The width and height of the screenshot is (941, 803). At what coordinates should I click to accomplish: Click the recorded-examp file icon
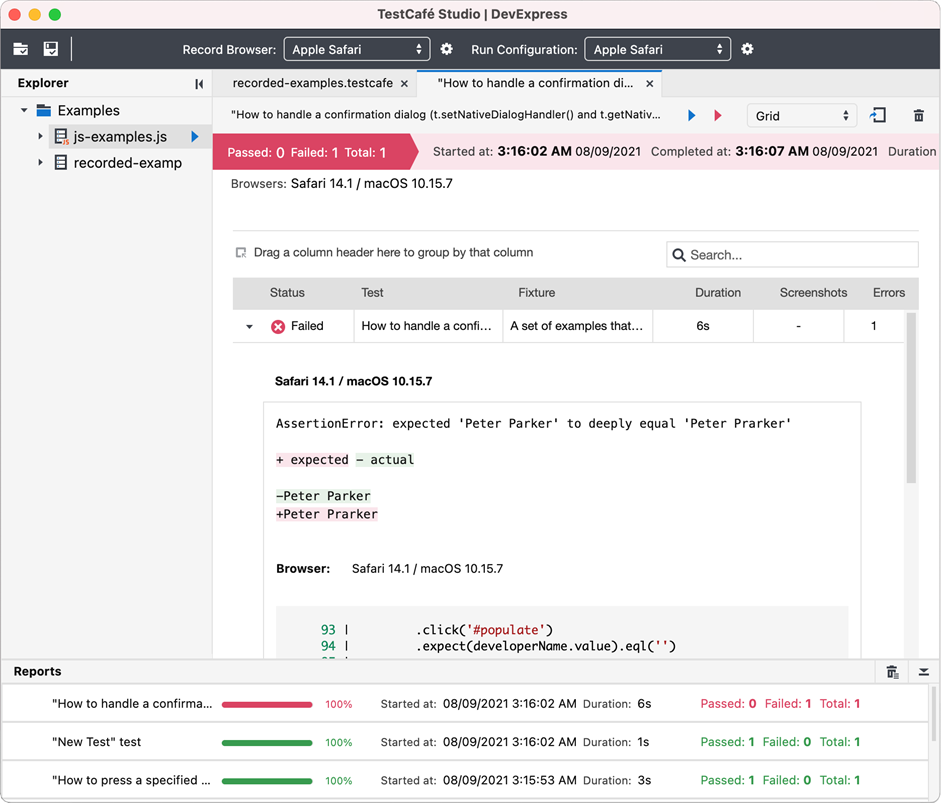tap(61, 163)
